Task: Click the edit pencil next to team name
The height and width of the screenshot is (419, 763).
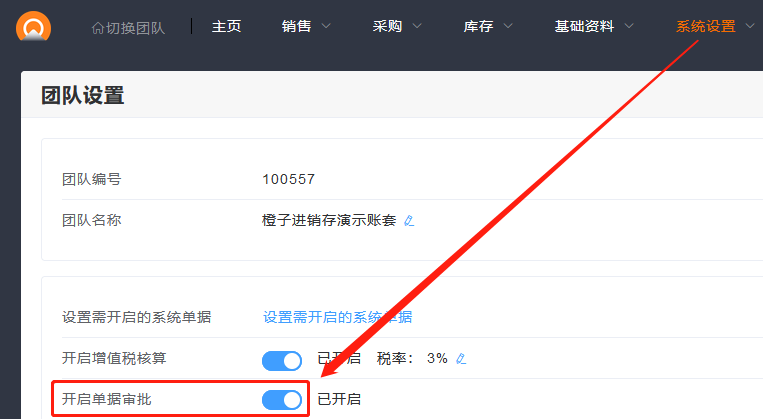Action: tap(408, 220)
